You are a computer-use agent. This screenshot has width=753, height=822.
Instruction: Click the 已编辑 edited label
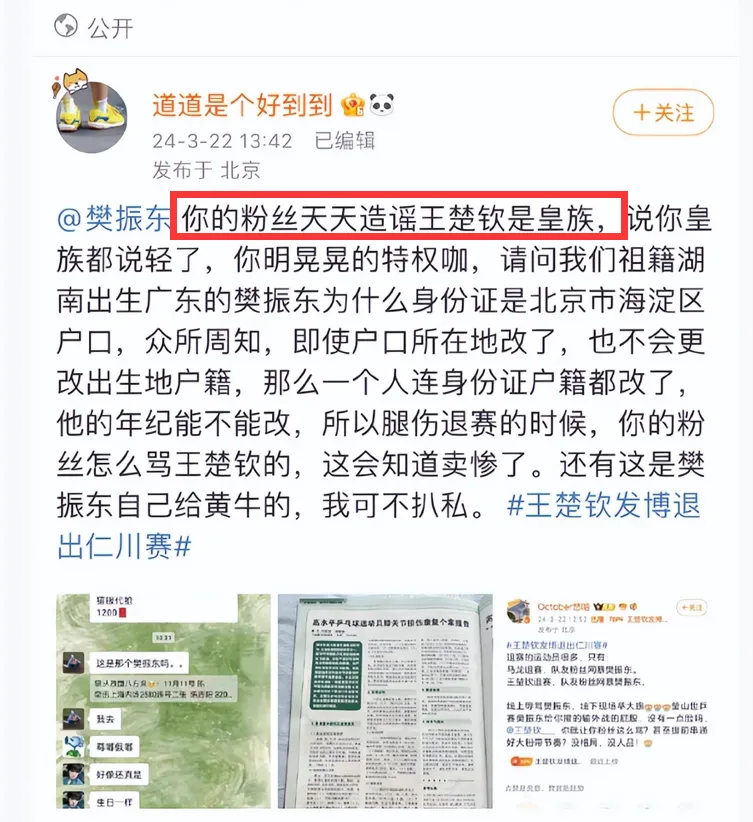(x=345, y=141)
